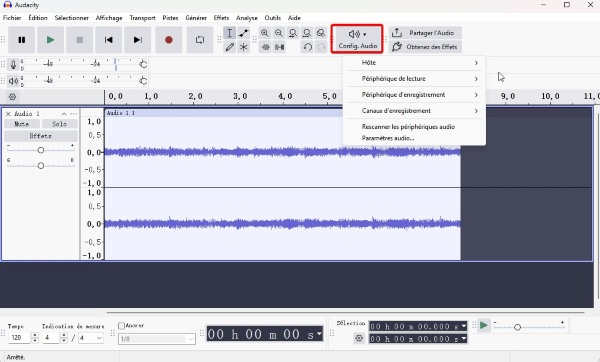Screen dimensions: 600x362
Task: Adjust the playback speed slider
Action: point(517,327)
